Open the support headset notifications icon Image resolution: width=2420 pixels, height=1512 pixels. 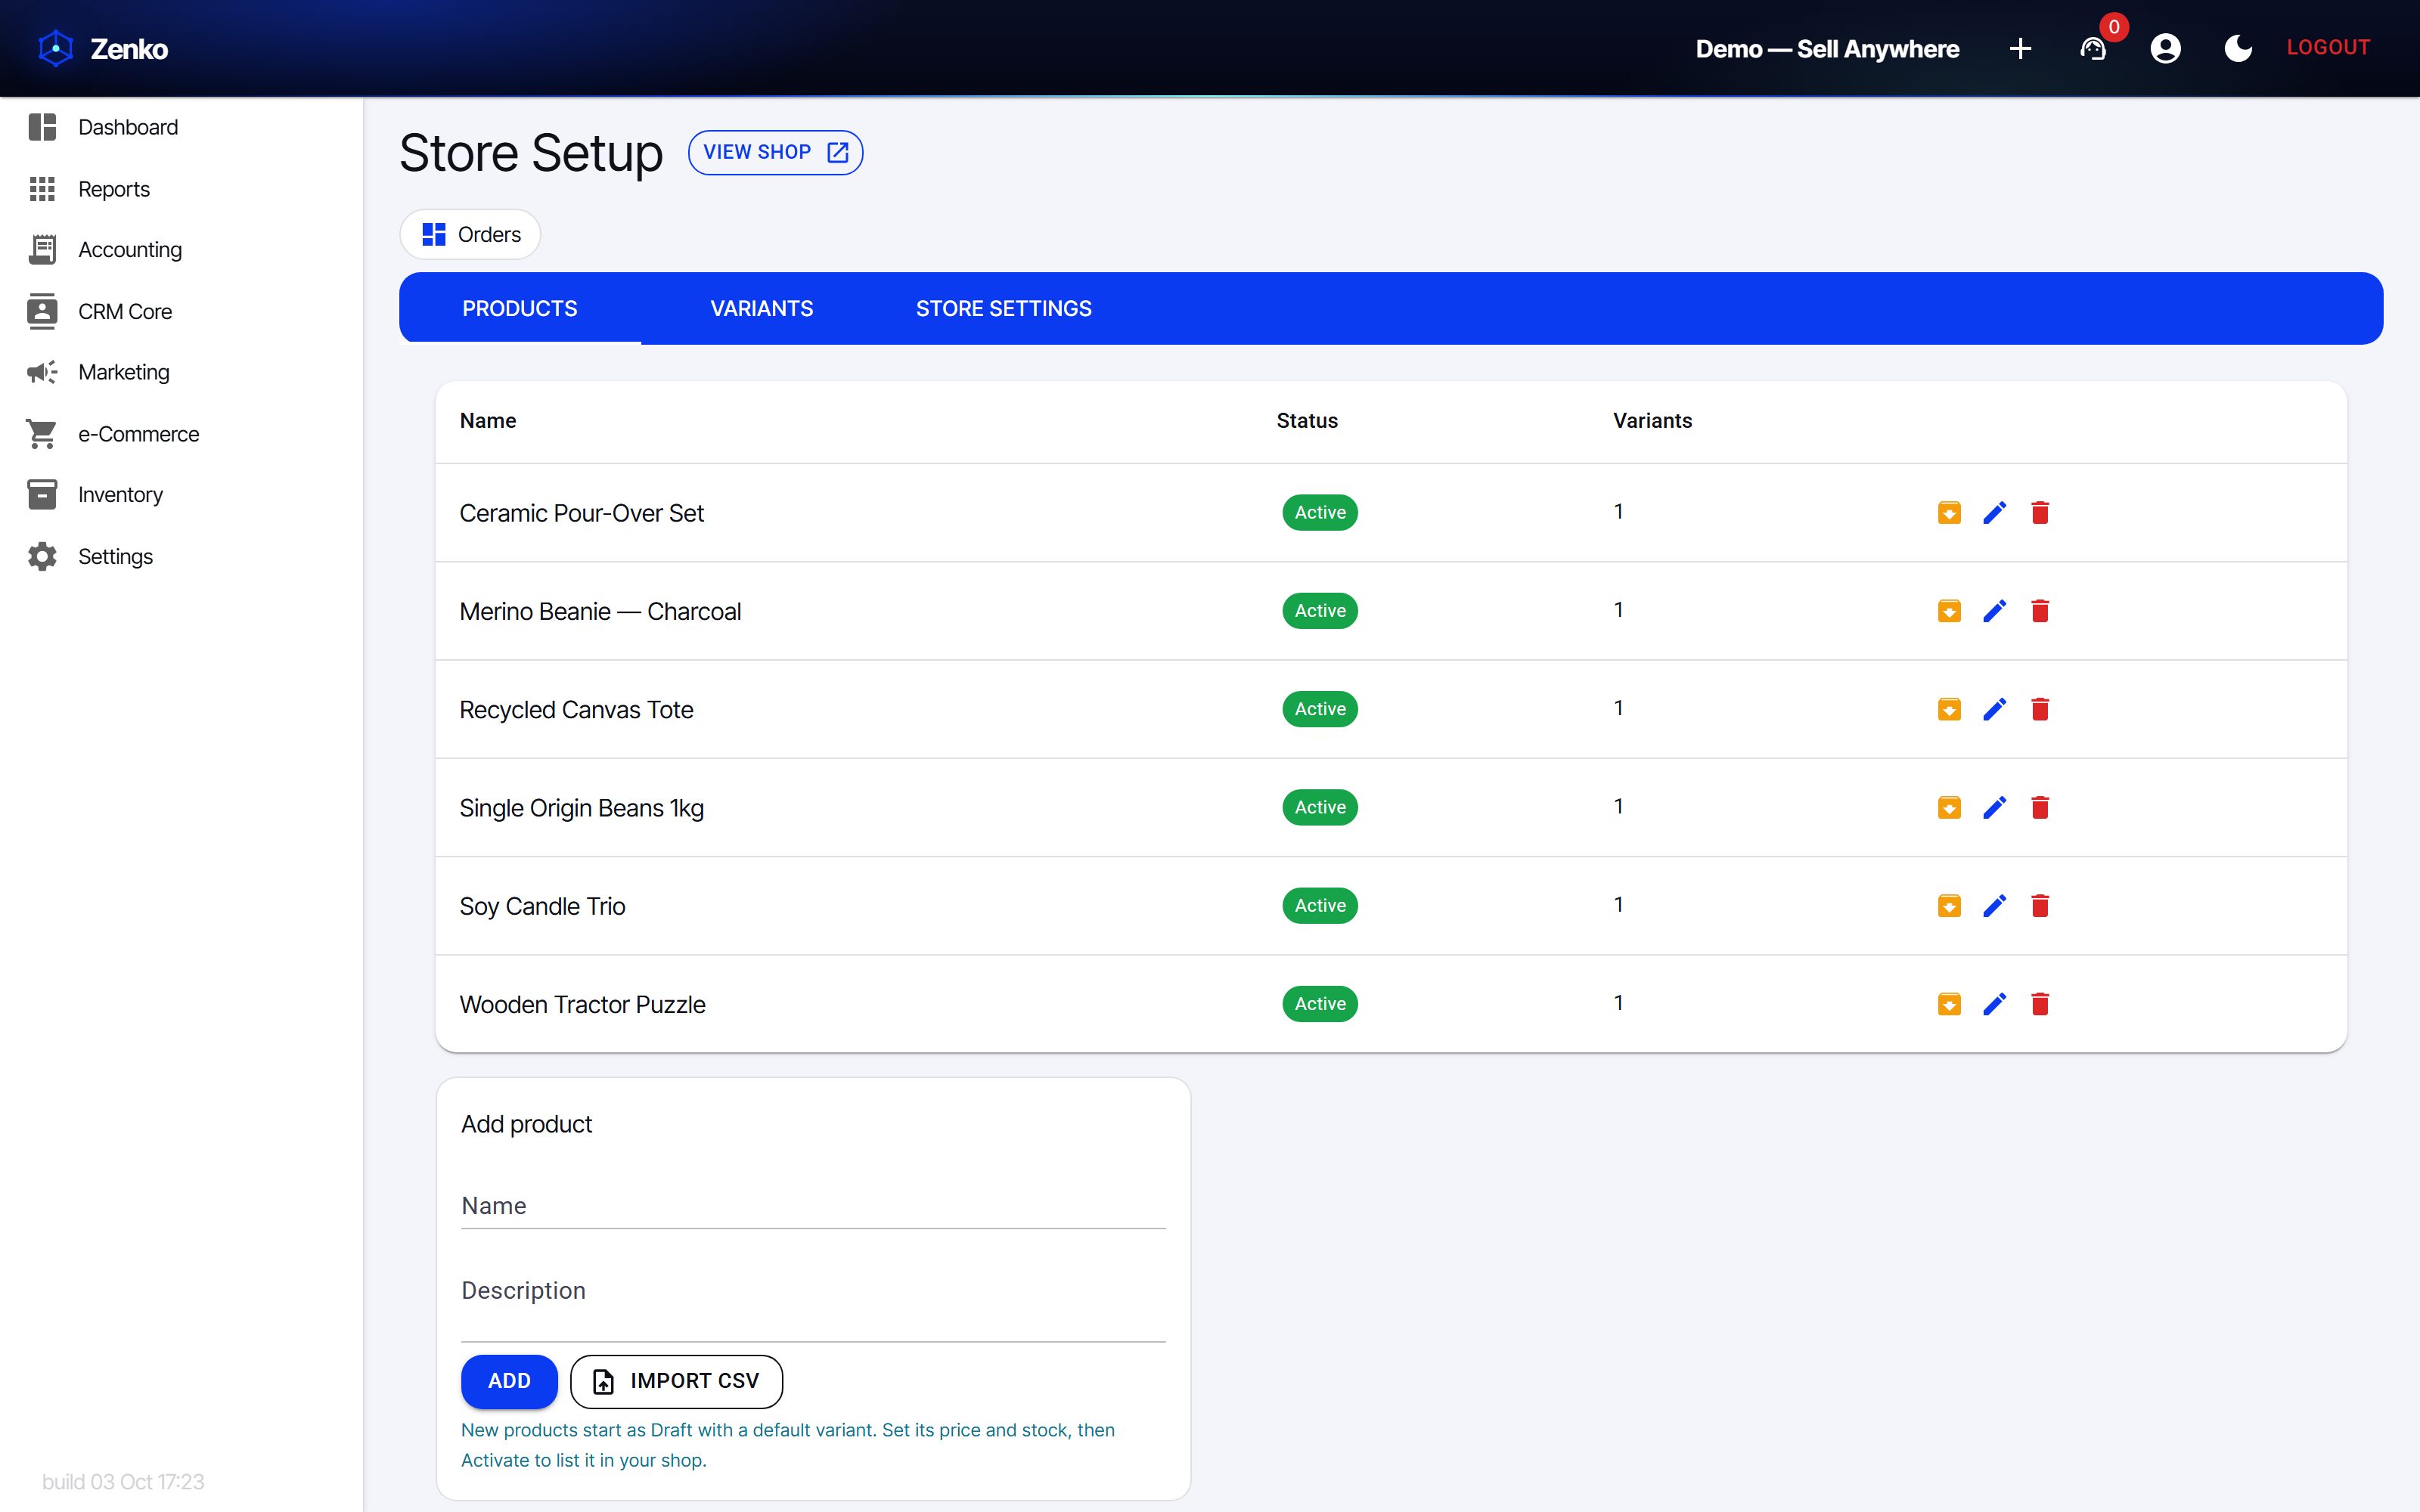(x=2093, y=48)
